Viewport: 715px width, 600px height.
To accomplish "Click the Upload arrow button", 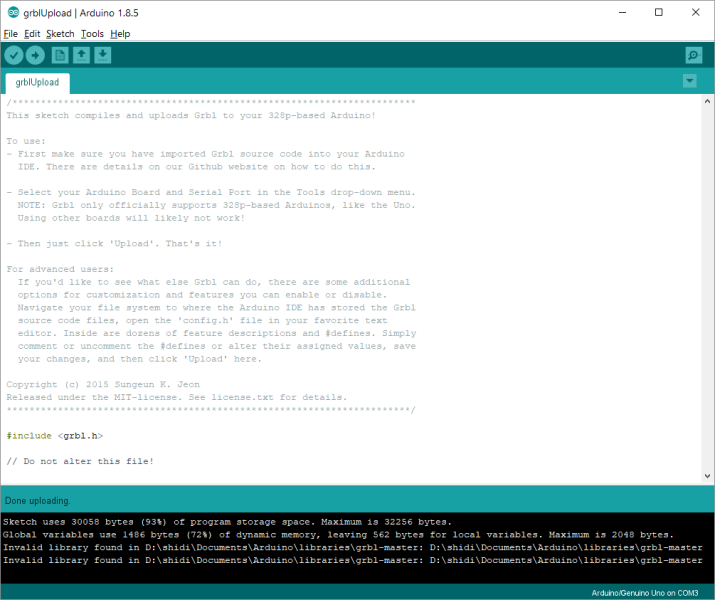I will (x=35, y=56).
